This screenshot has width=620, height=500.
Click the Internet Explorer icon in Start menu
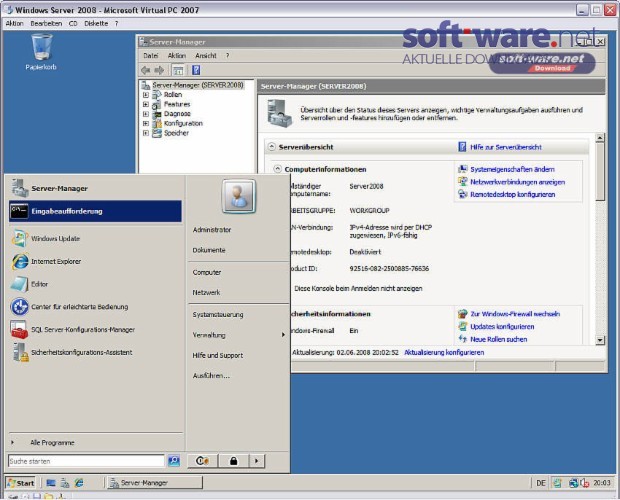[19, 261]
